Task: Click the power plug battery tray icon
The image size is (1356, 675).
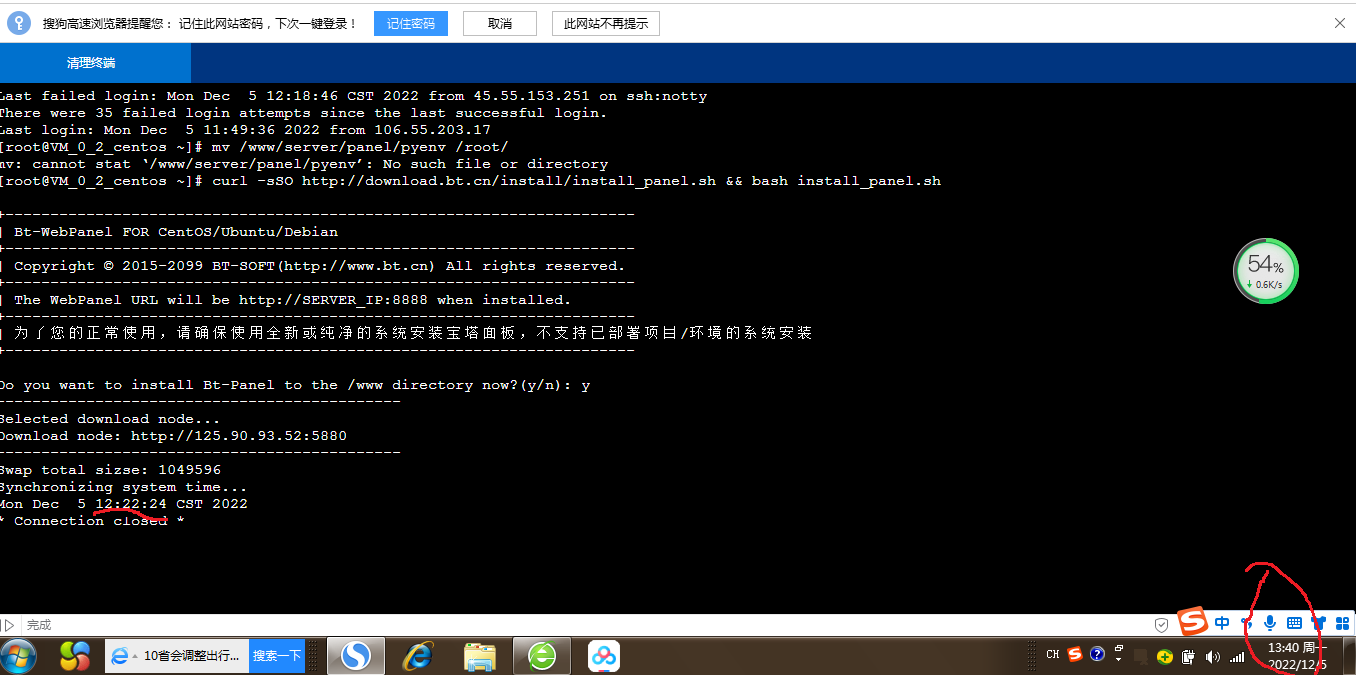Action: pos(1188,656)
